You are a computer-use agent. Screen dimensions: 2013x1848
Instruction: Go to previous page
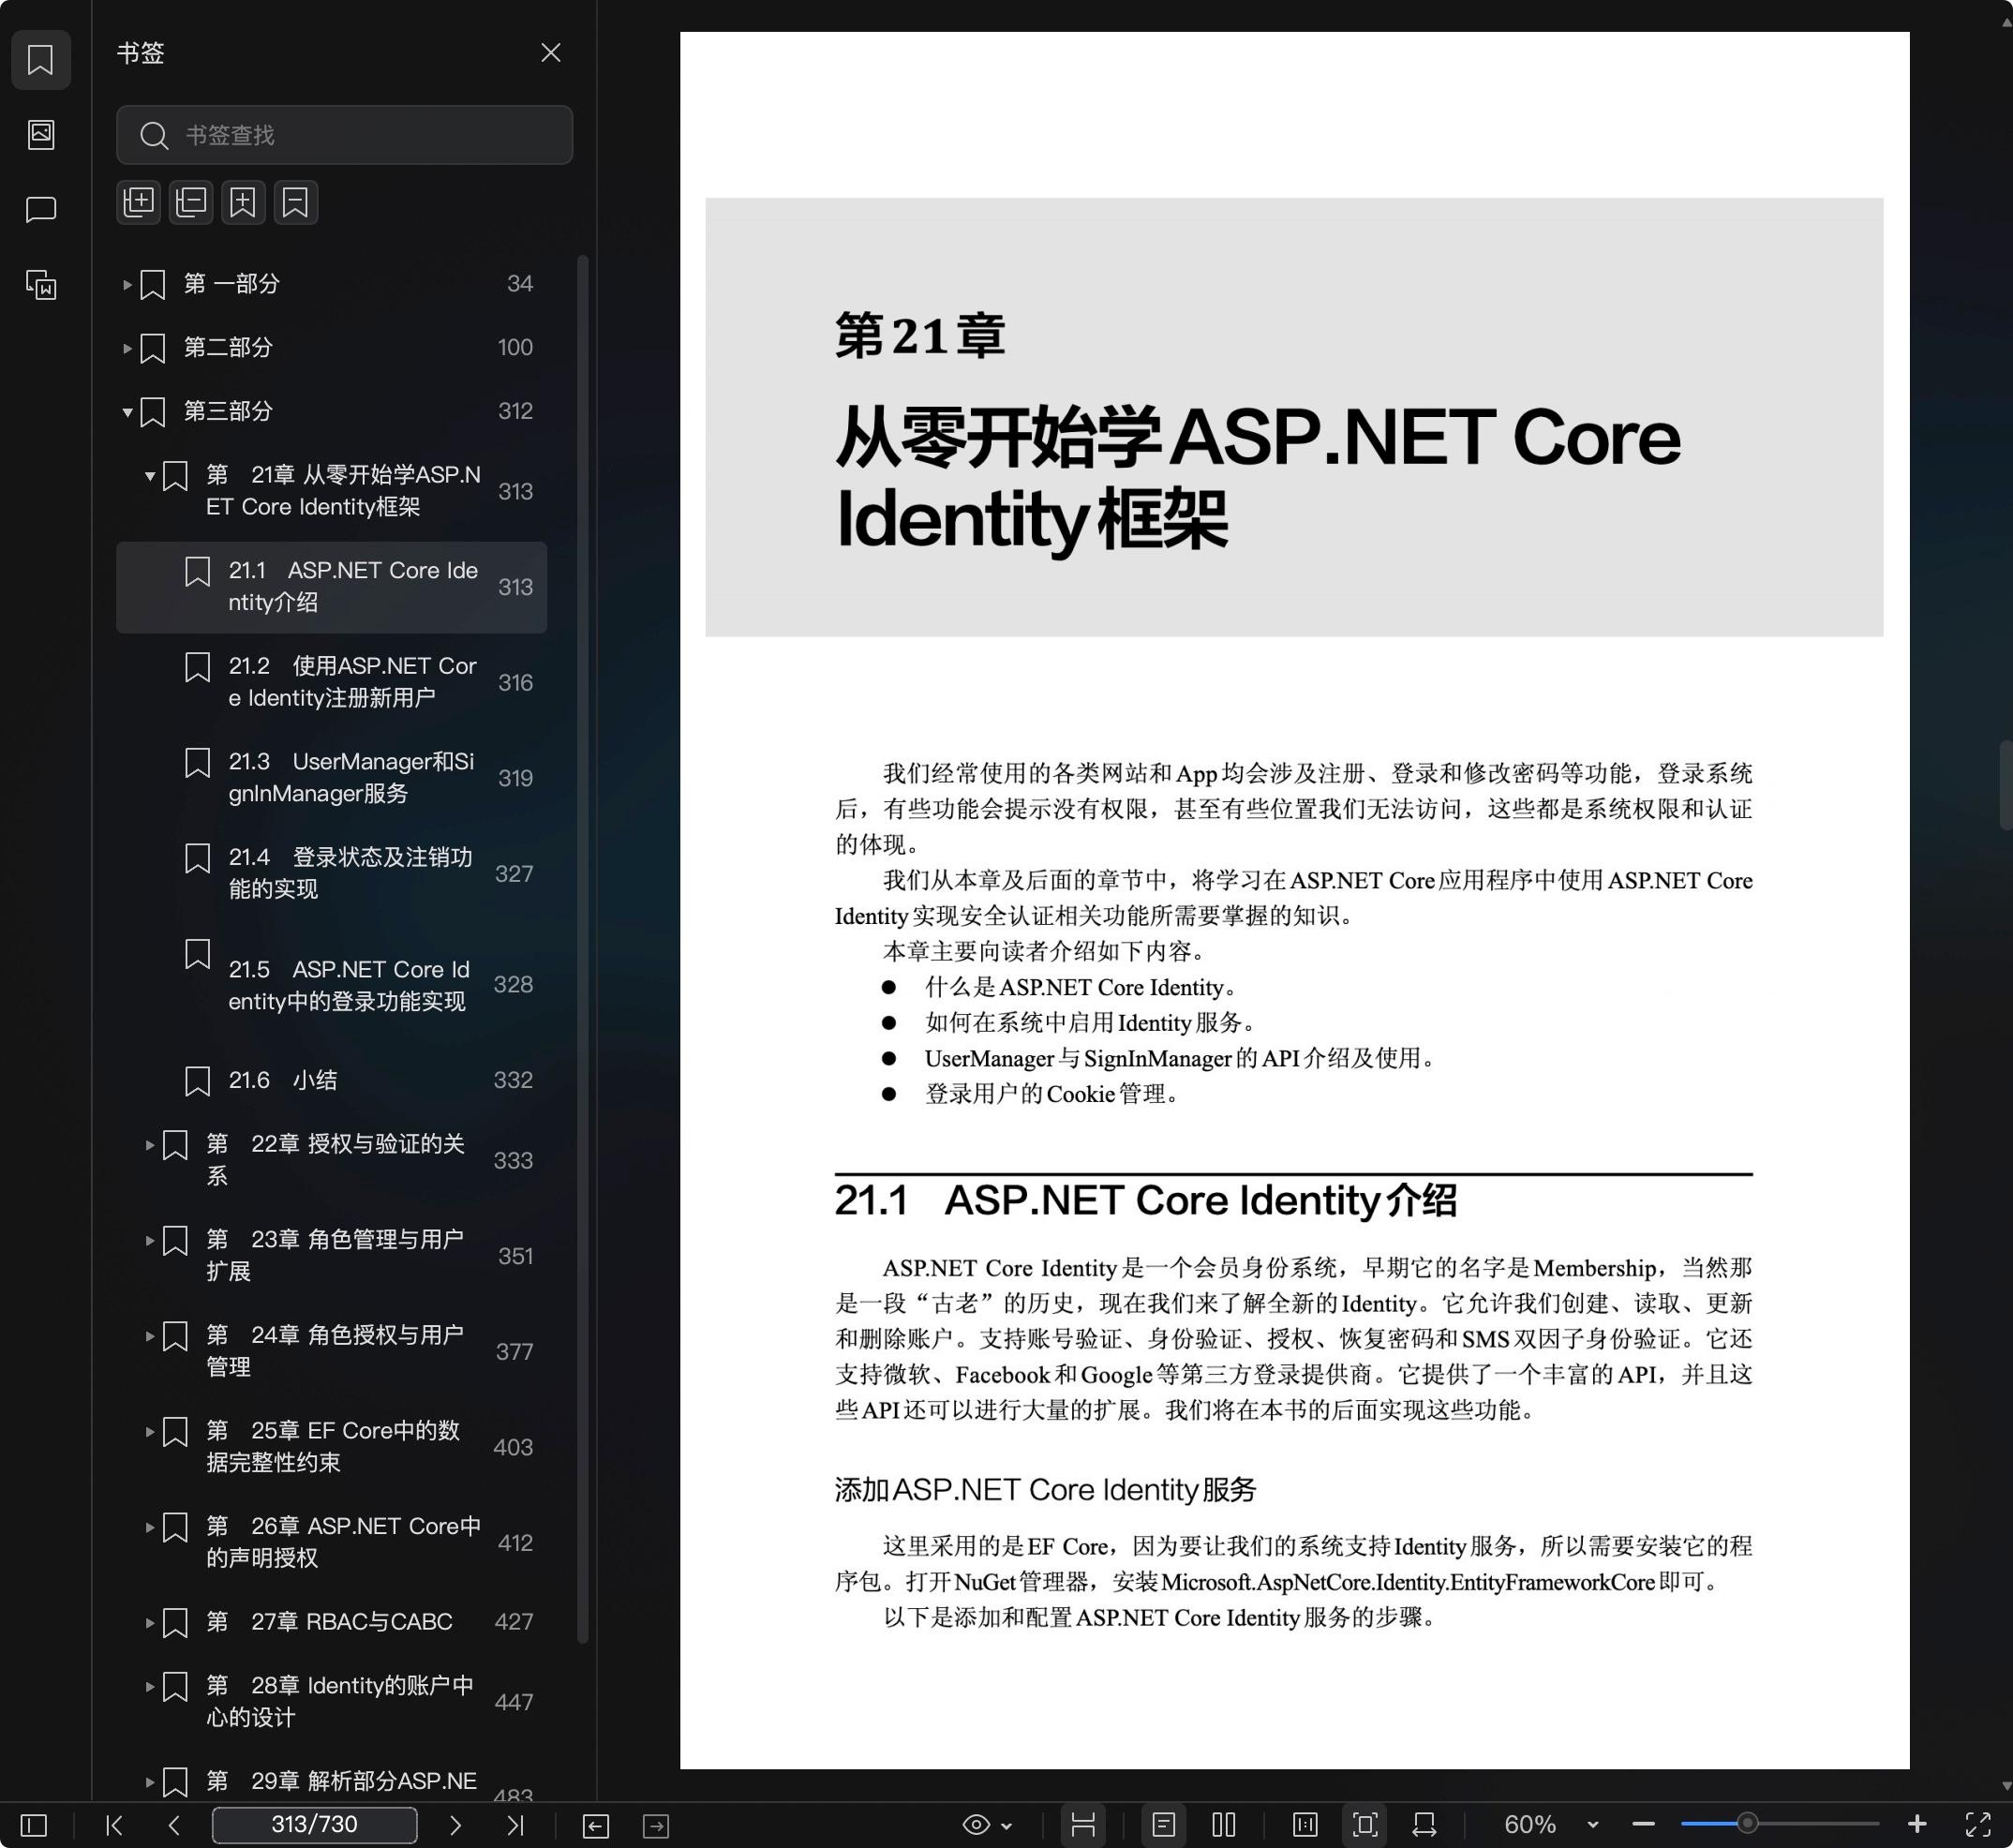pos(174,1825)
